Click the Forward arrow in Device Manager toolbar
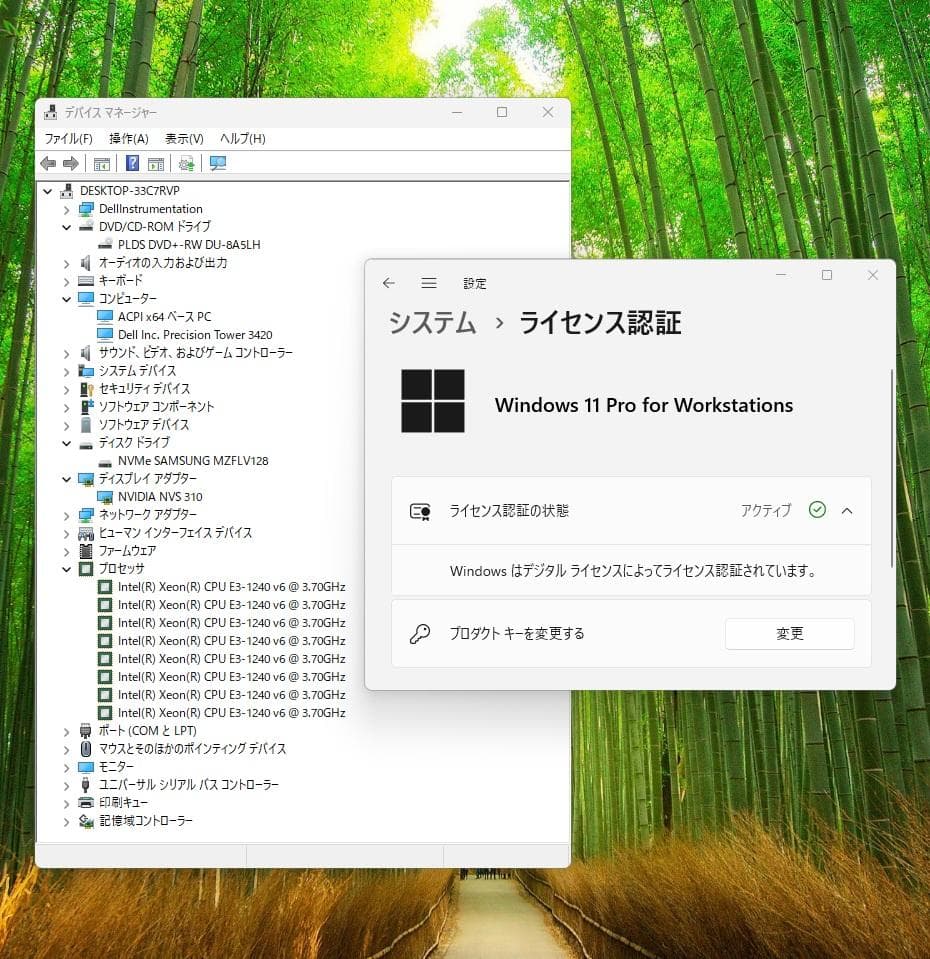Image resolution: width=930 pixels, height=959 pixels. [x=70, y=163]
